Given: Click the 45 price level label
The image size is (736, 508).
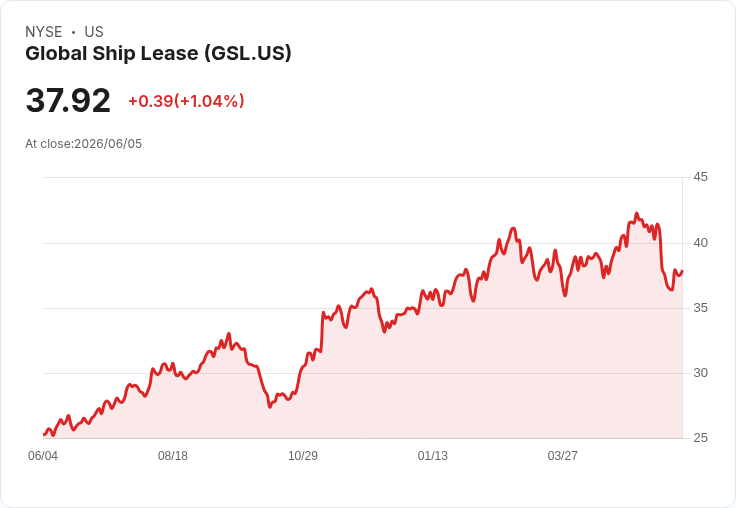Looking at the screenshot, I should (x=700, y=177).
